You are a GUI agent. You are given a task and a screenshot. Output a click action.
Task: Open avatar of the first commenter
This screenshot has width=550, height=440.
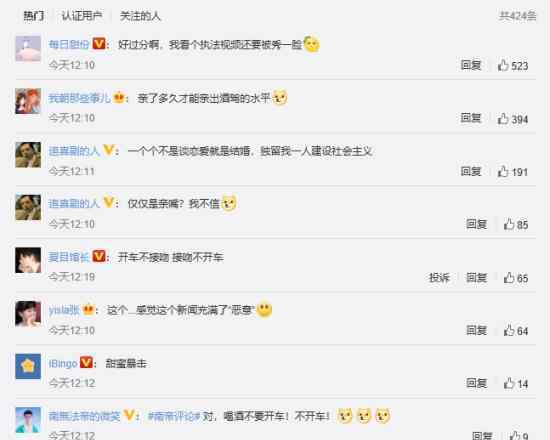28,49
